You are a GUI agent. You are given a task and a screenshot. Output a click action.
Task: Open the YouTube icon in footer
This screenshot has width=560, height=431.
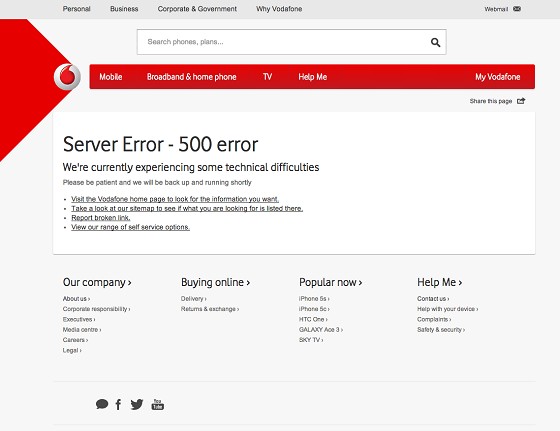click(x=158, y=404)
